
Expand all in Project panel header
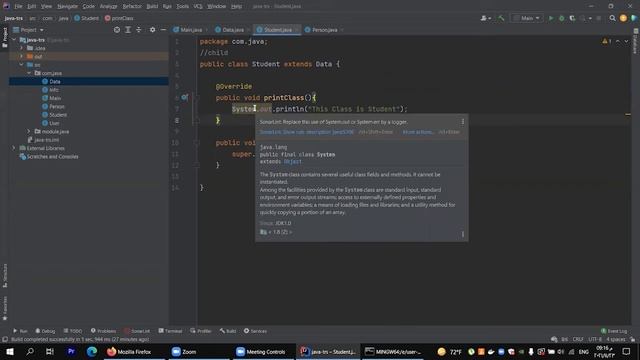[x=128, y=30]
